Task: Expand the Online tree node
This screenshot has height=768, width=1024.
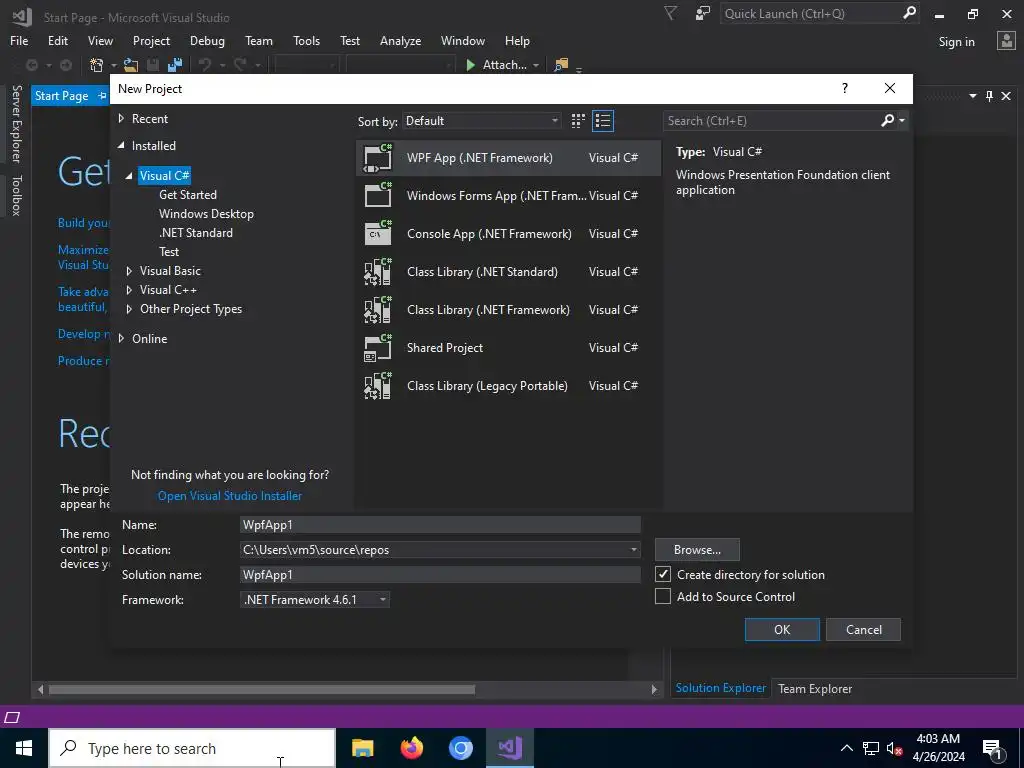Action: (x=121, y=338)
